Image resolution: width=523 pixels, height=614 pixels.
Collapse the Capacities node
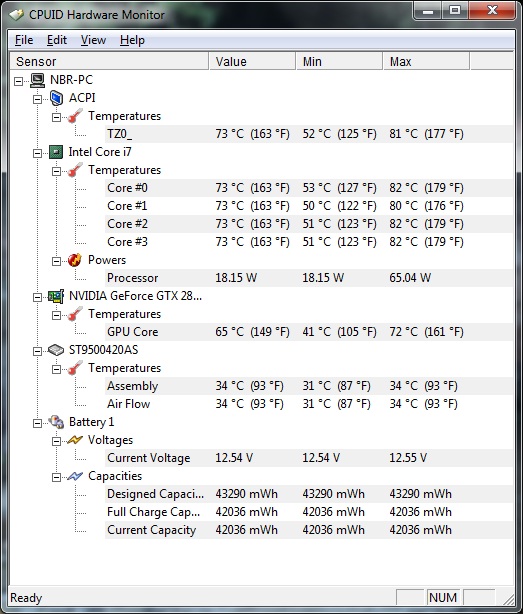[x=56, y=477]
